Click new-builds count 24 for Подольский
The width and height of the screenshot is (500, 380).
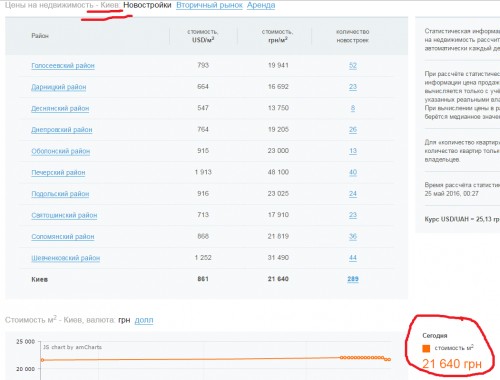[x=353, y=193]
